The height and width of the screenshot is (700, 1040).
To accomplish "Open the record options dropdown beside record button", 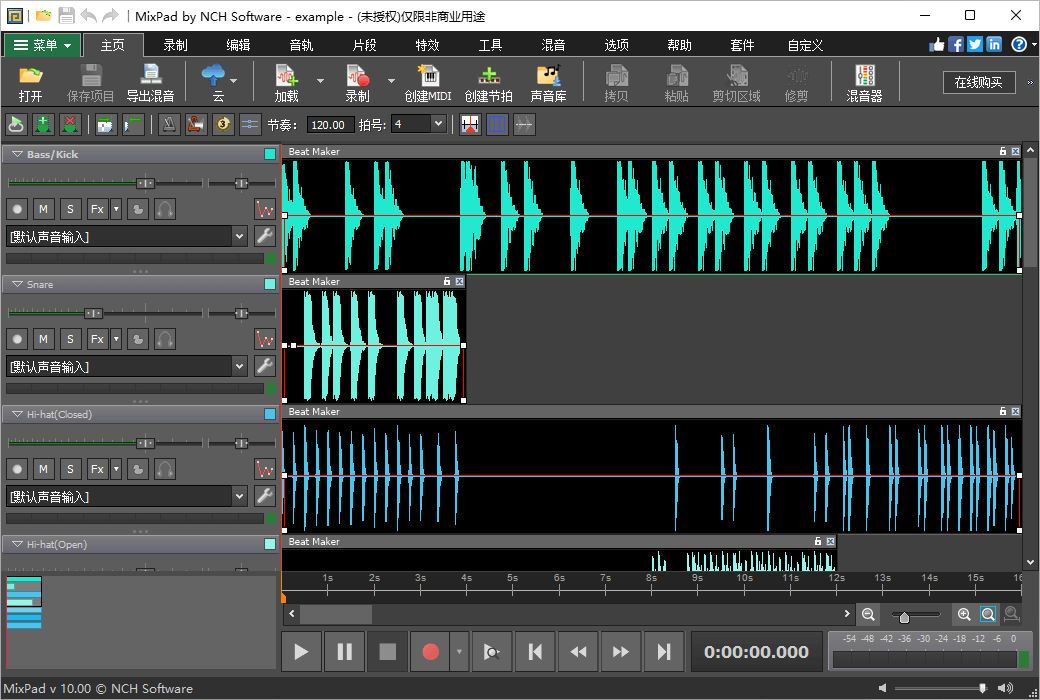I will click(x=459, y=652).
